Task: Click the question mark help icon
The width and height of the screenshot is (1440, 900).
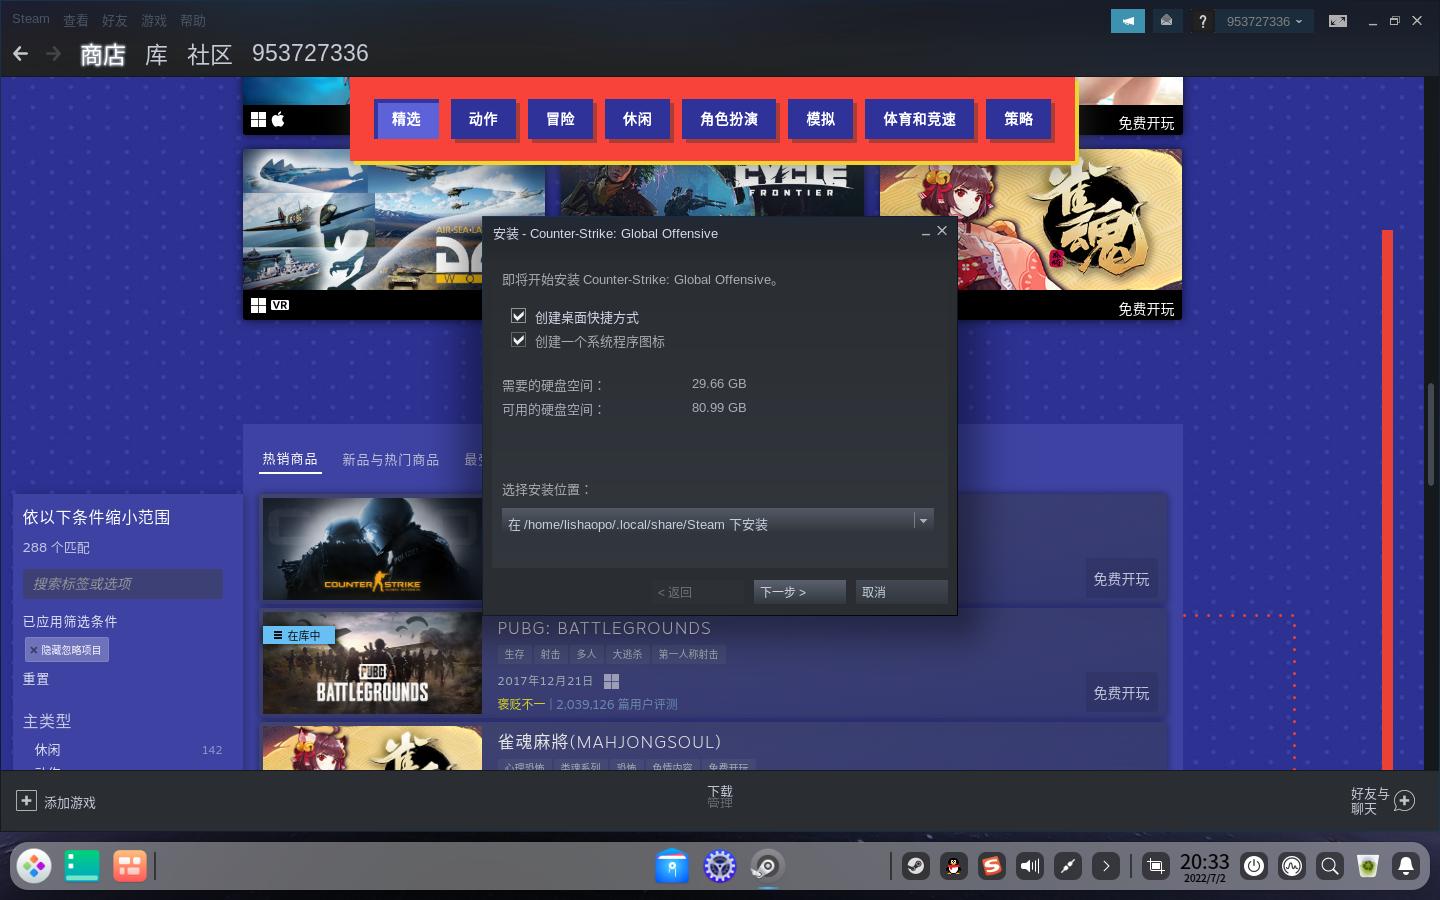Action: 1202,20
